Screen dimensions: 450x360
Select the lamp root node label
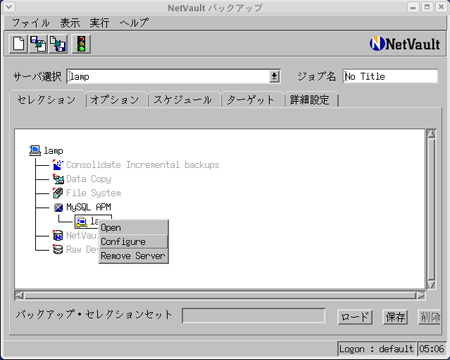click(x=53, y=151)
